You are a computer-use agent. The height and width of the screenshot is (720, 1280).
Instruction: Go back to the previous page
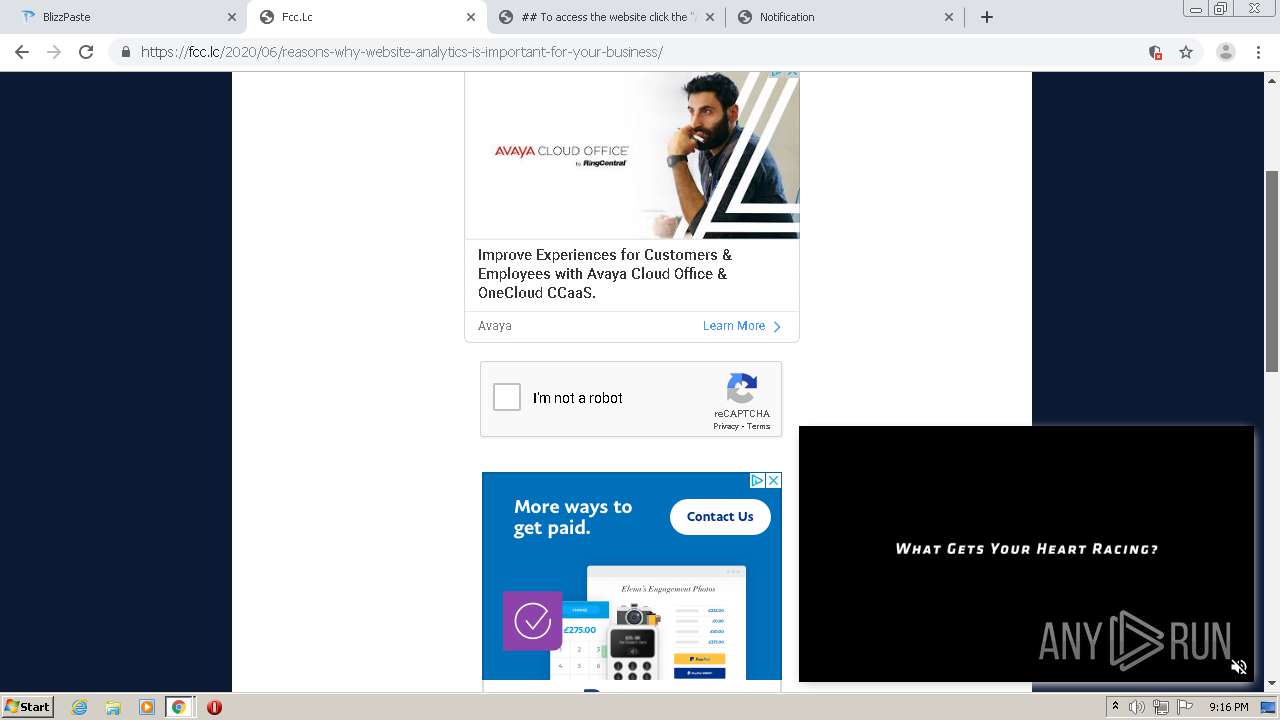22,52
